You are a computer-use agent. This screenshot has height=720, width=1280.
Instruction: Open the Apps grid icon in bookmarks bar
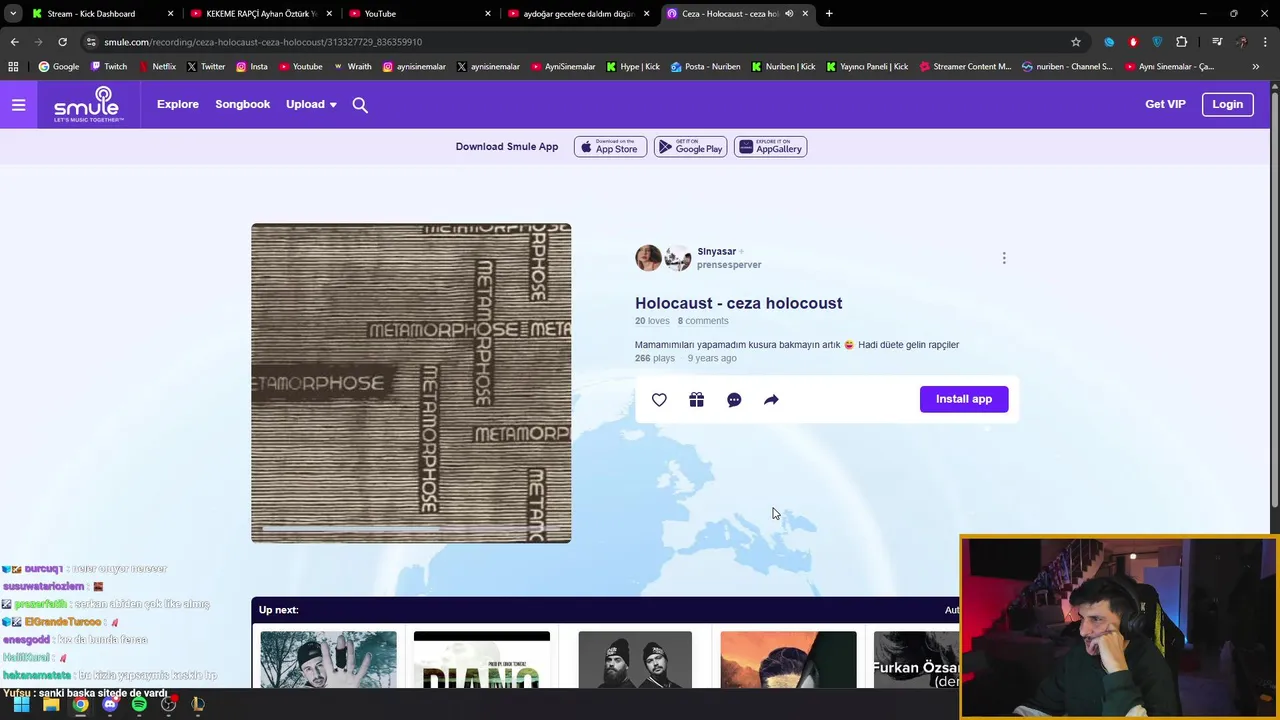(13, 67)
